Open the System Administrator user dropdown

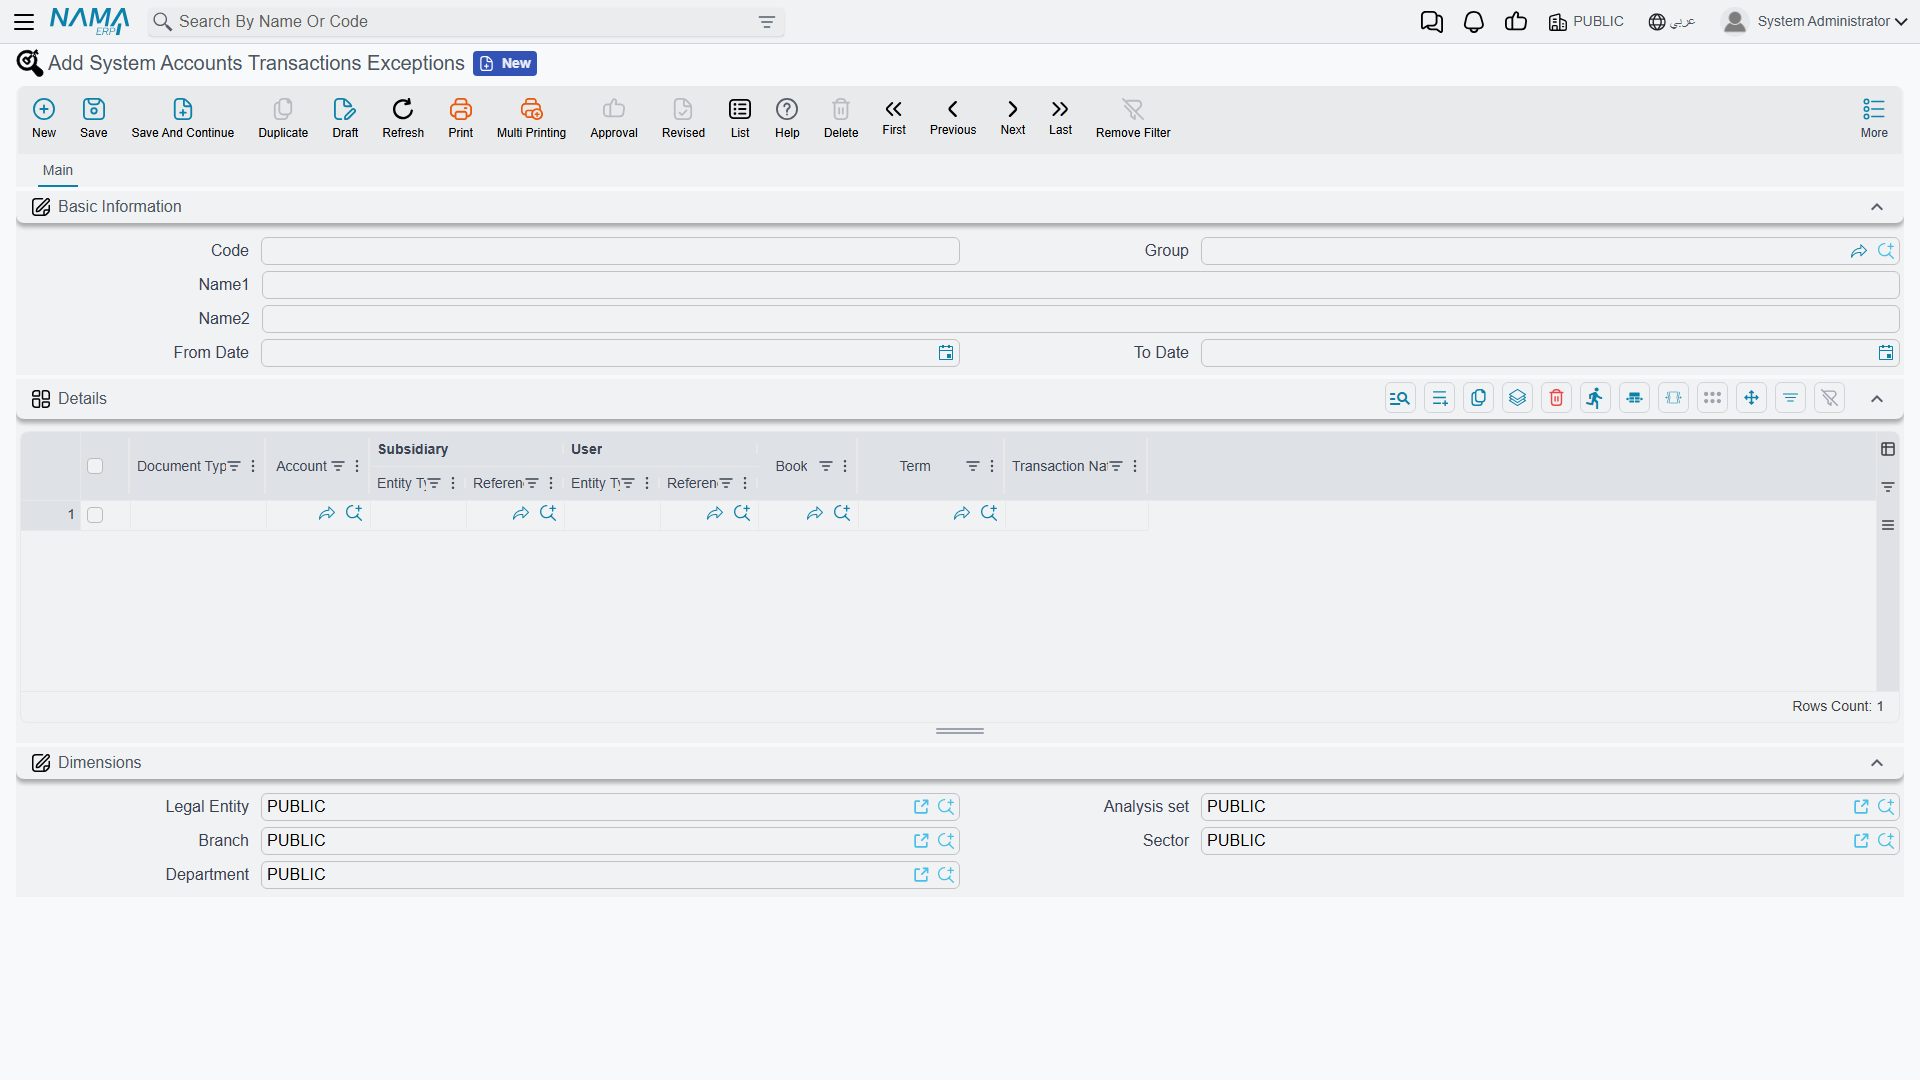point(1815,22)
